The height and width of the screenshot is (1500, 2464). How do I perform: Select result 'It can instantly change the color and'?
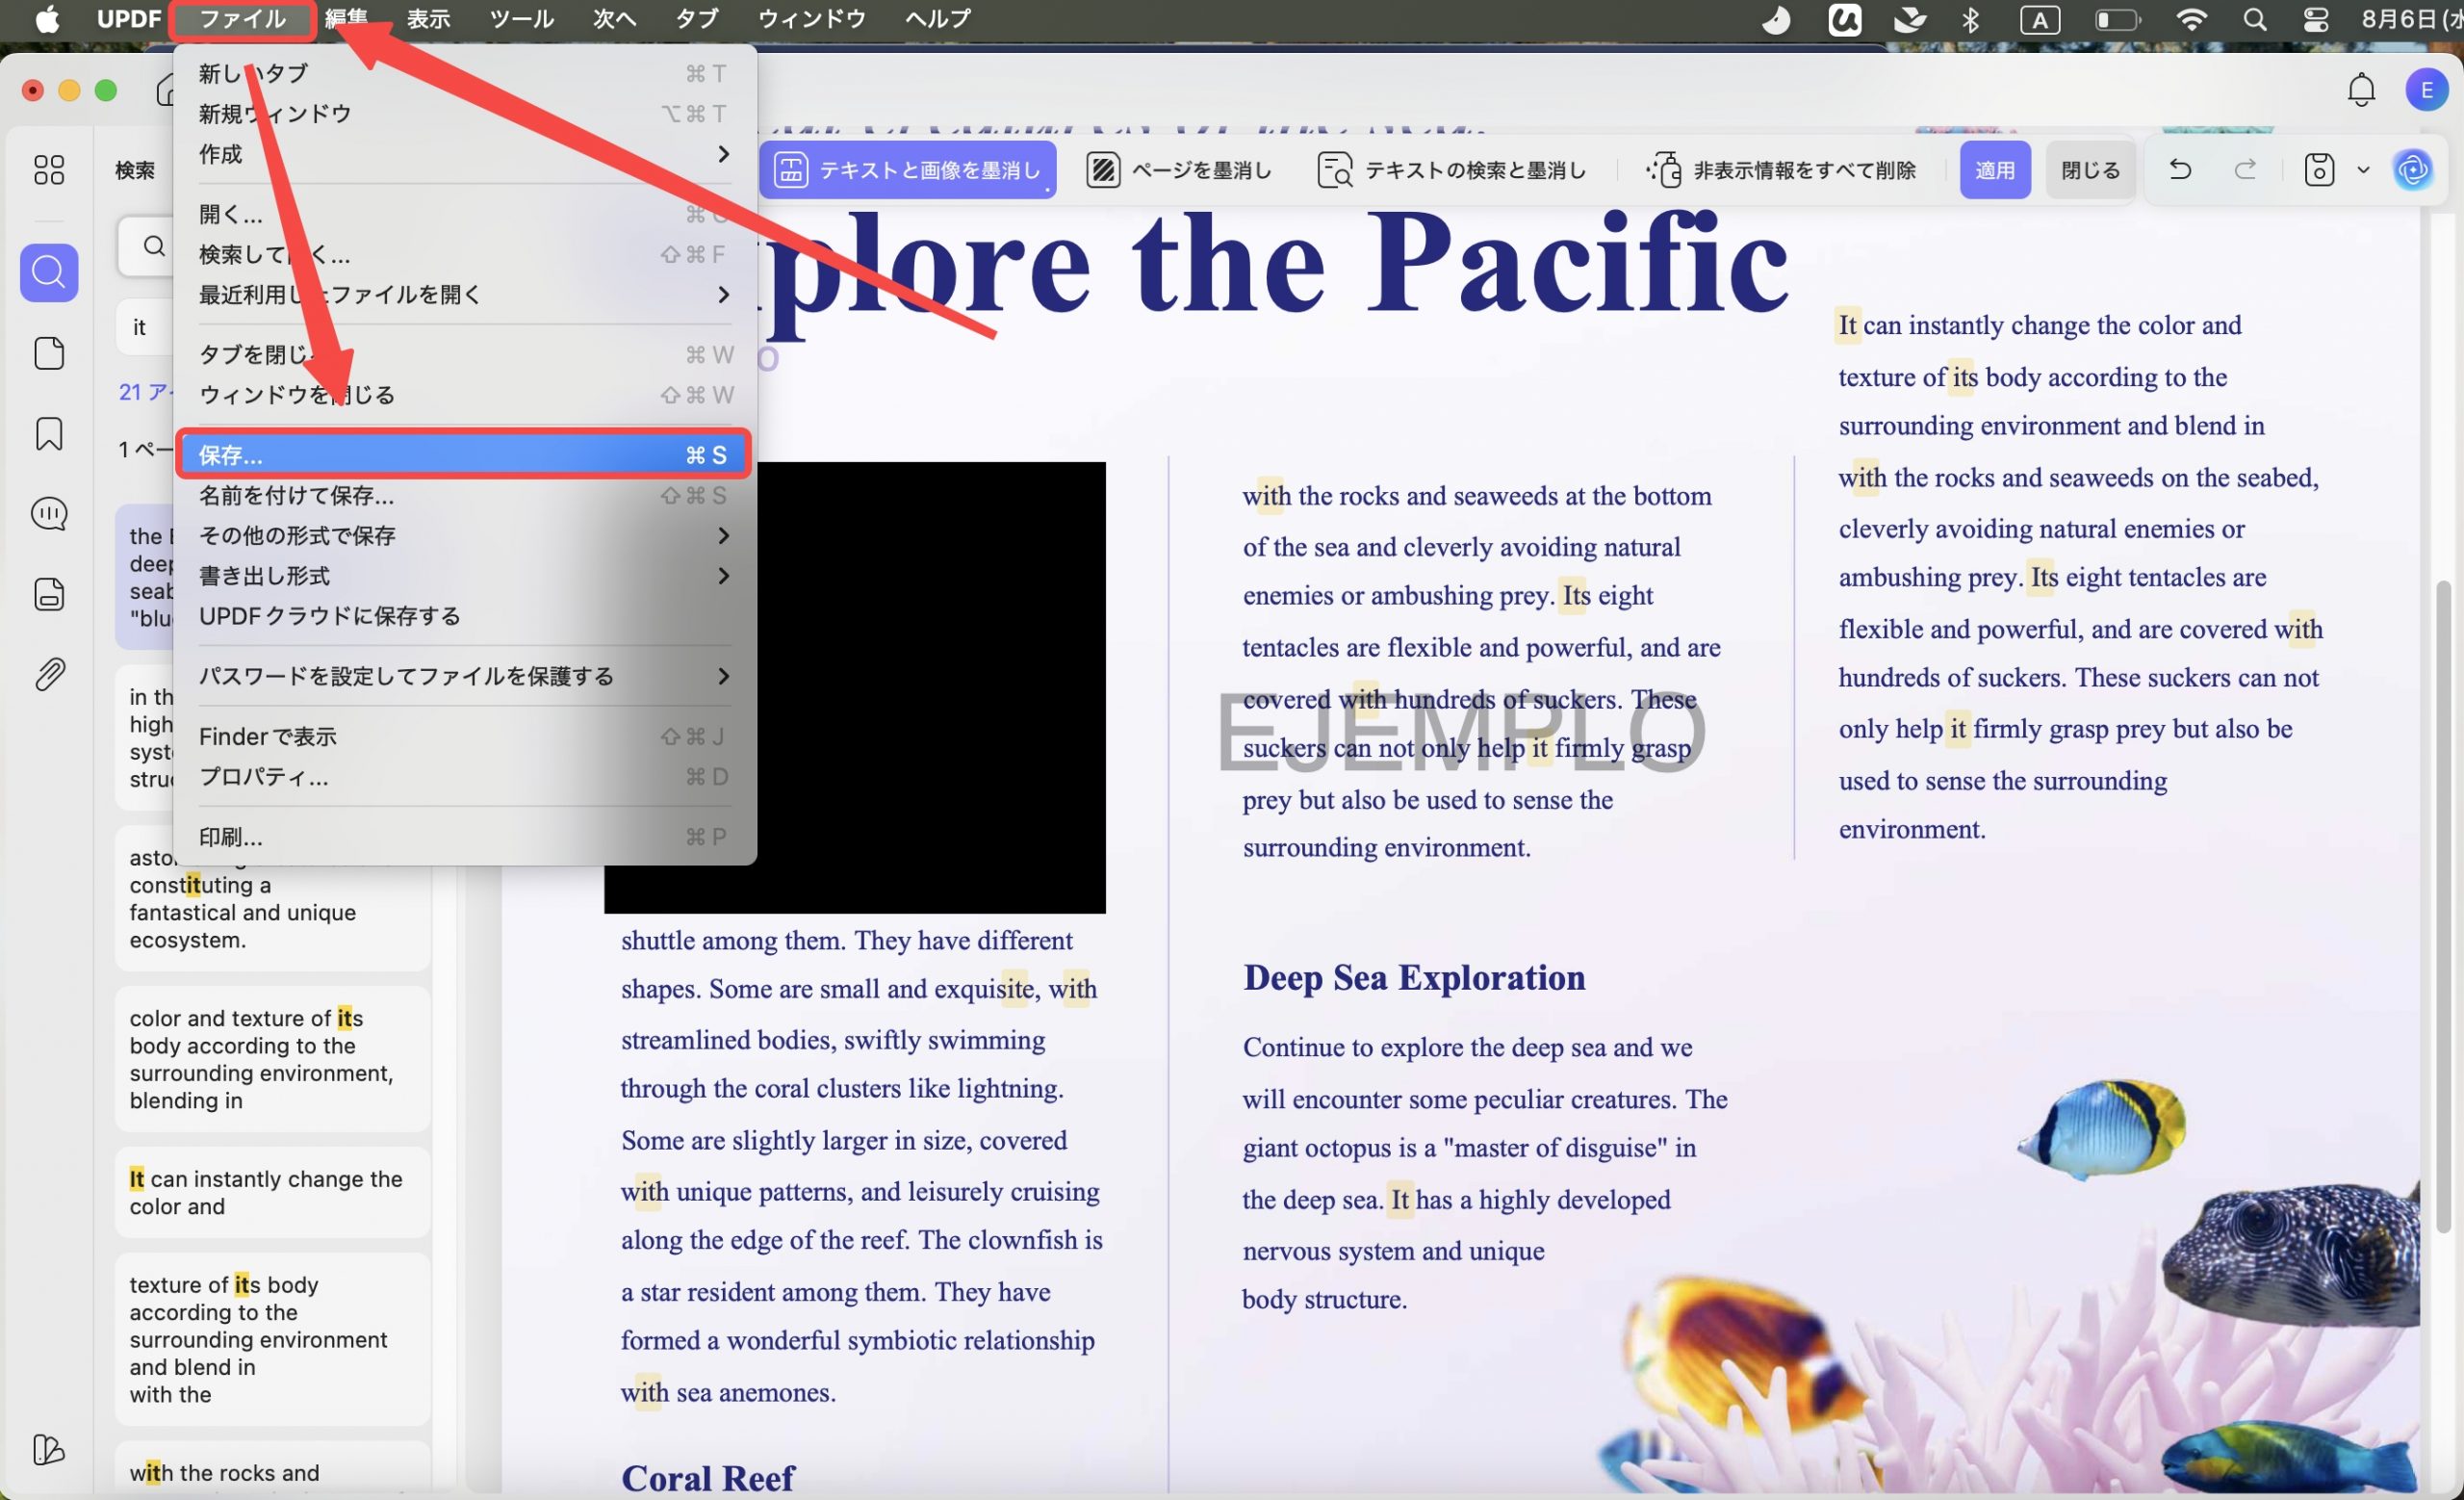coord(273,1192)
